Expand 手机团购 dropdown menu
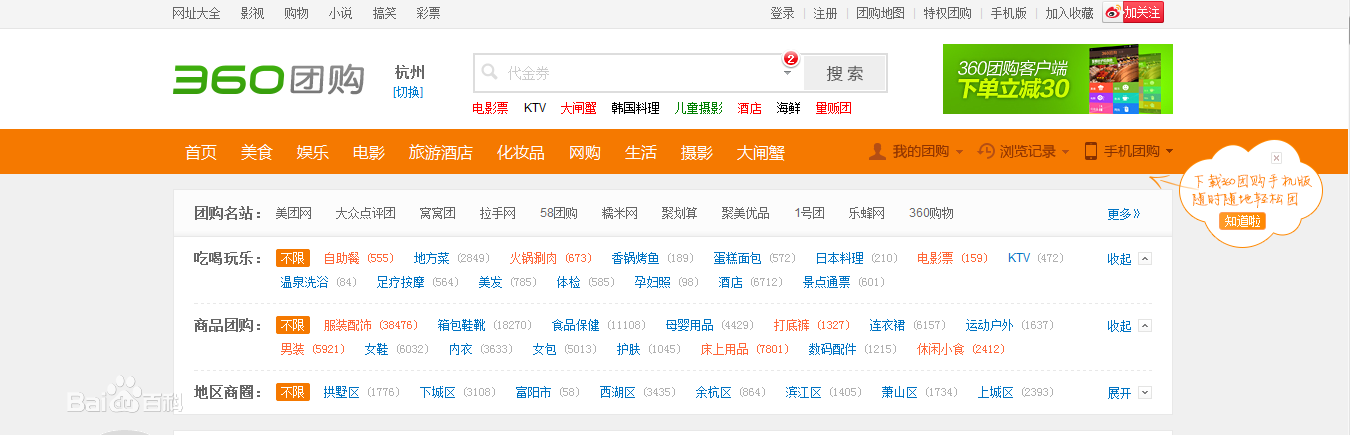This screenshot has height=435, width=1350. click(x=1169, y=152)
